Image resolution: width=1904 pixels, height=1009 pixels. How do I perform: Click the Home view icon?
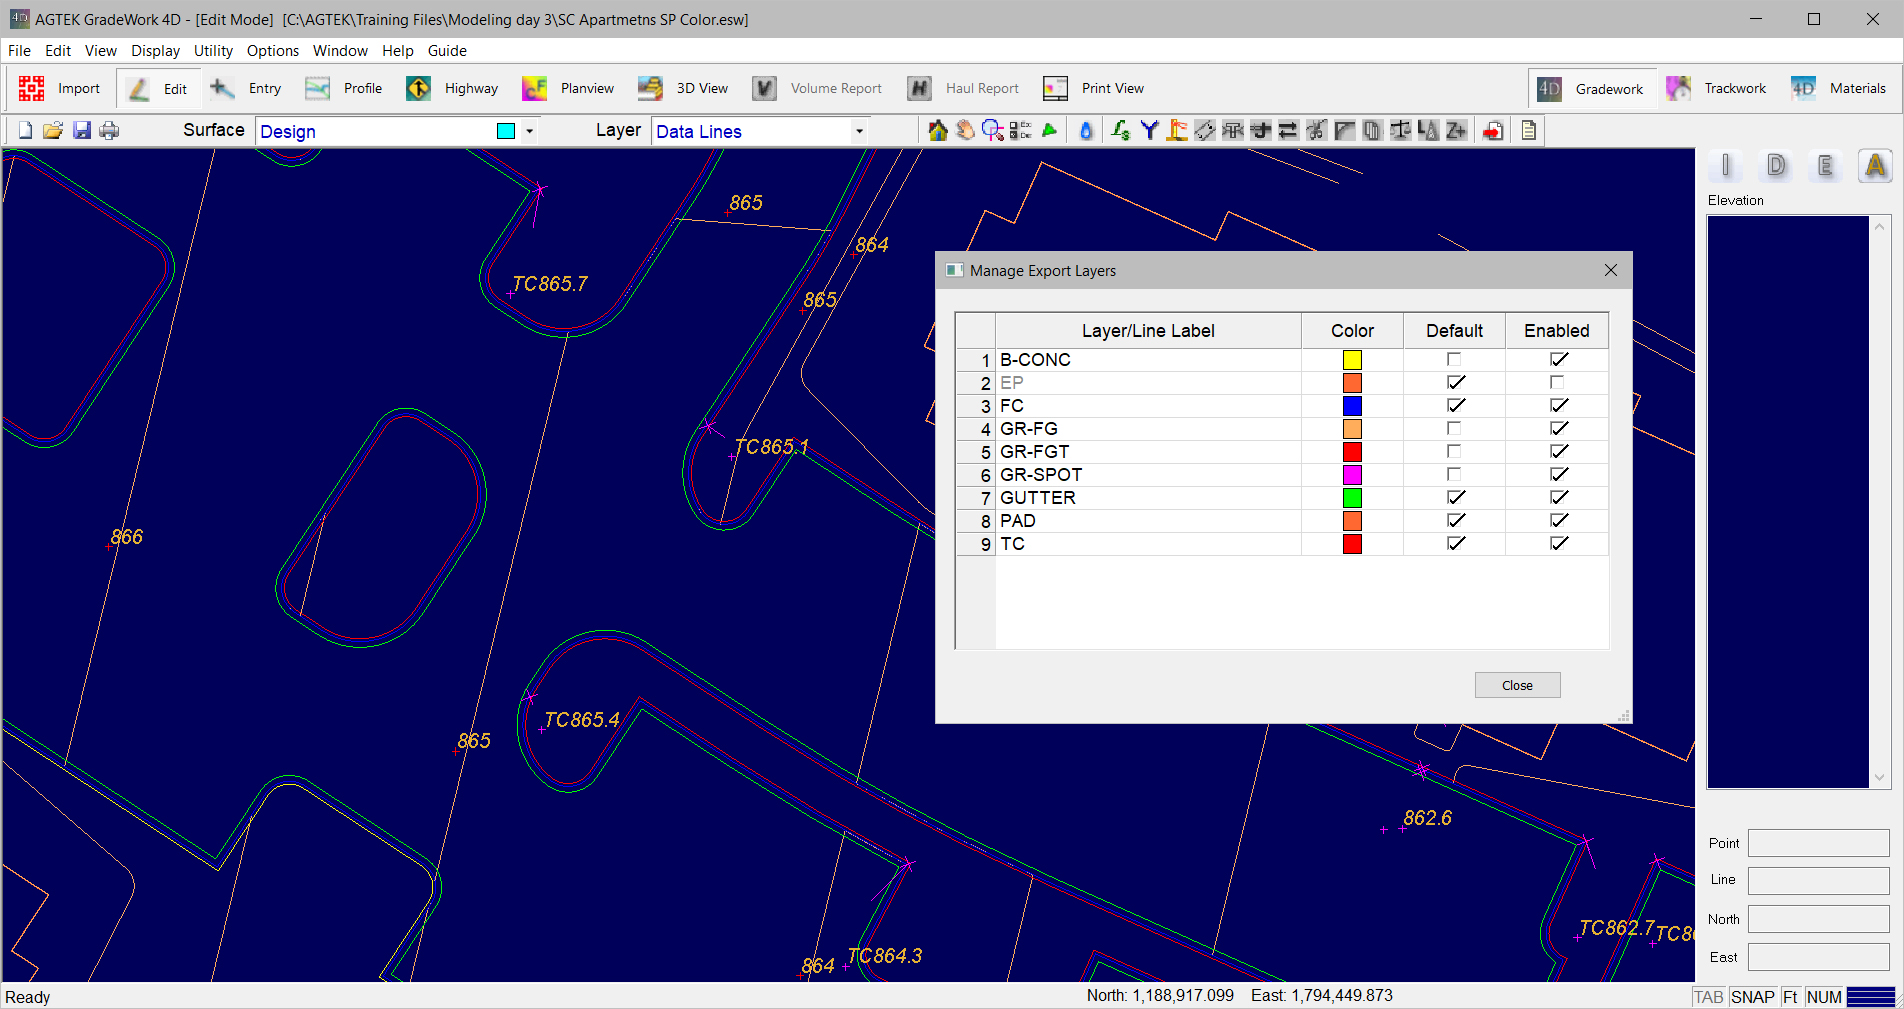[937, 130]
